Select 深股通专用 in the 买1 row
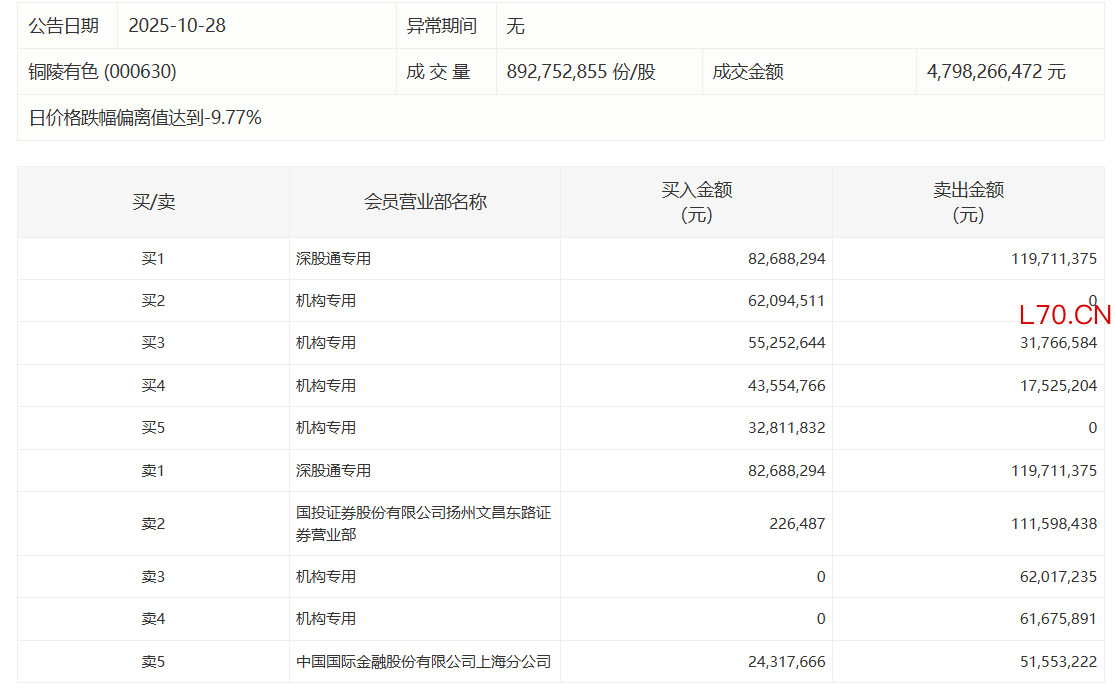1115x689 pixels. [x=333, y=259]
